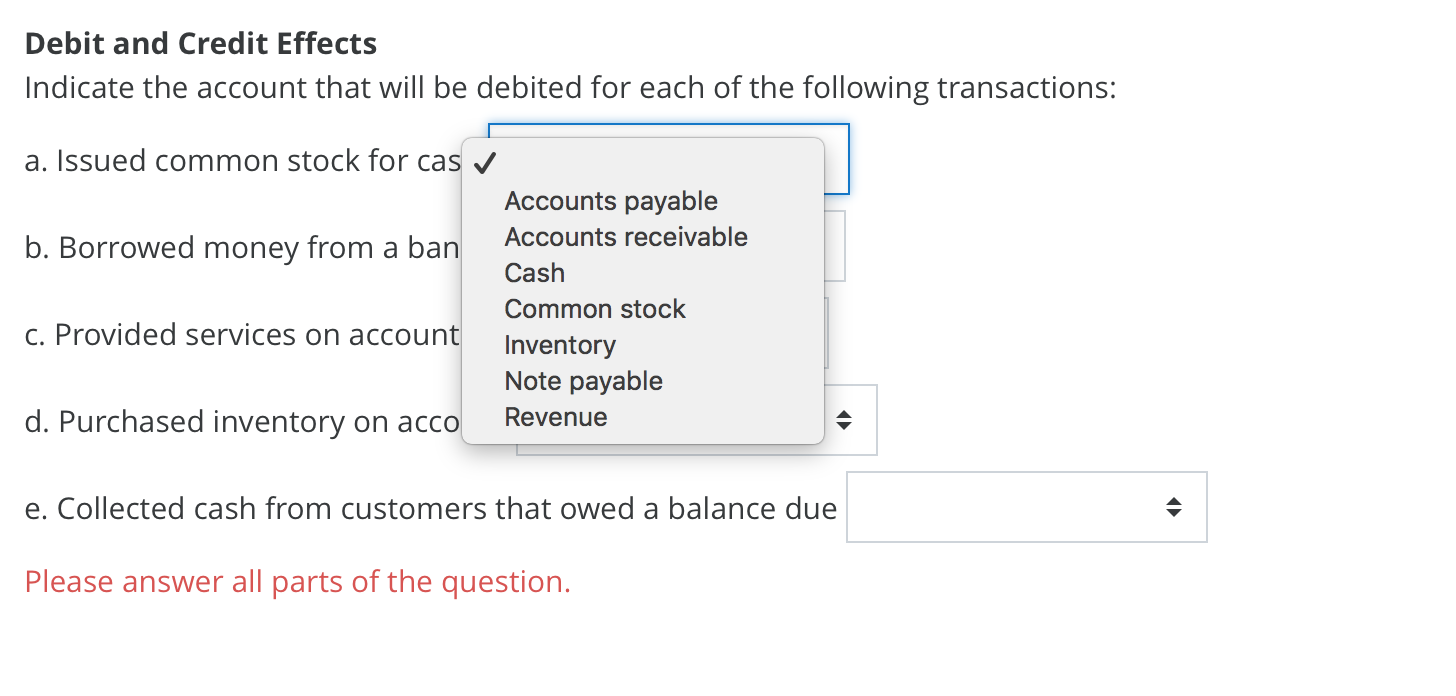The image size is (1456, 696).
Task: Open the dropdown for collected cash transaction
Action: 1027,507
